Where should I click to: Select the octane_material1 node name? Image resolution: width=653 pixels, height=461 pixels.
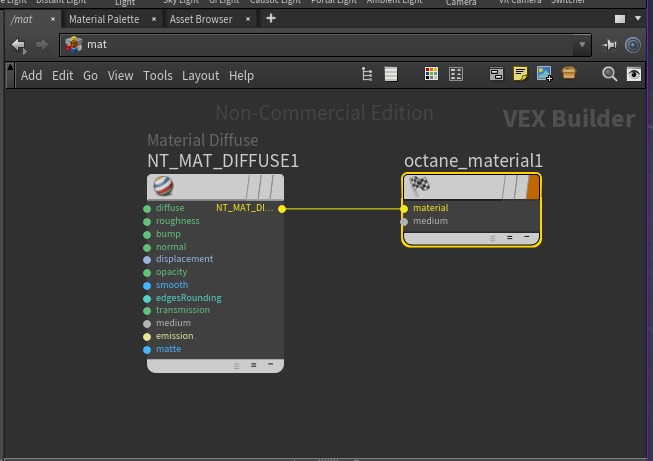coord(473,161)
